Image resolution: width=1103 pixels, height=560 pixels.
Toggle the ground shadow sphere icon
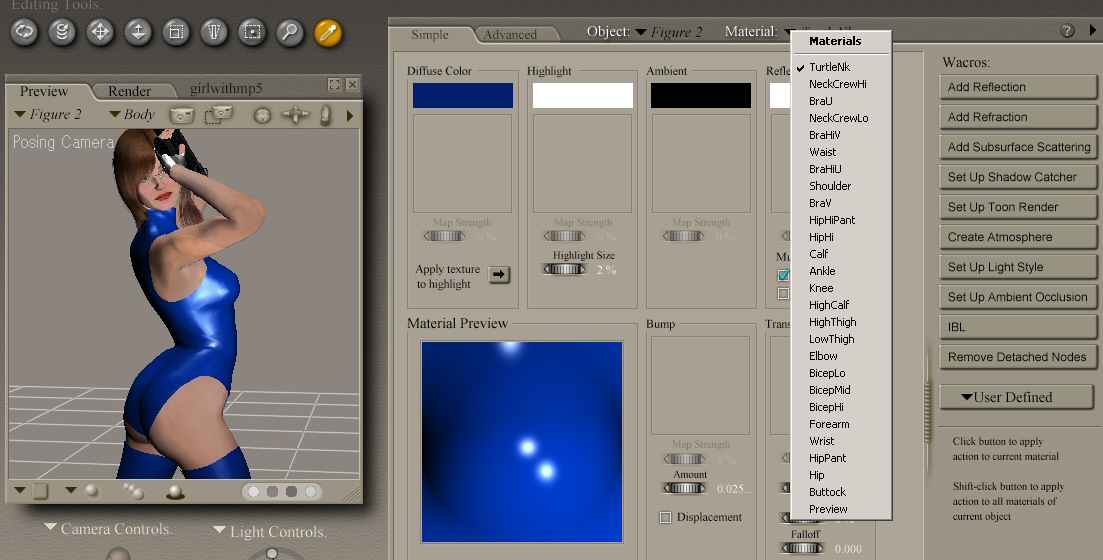pos(175,491)
